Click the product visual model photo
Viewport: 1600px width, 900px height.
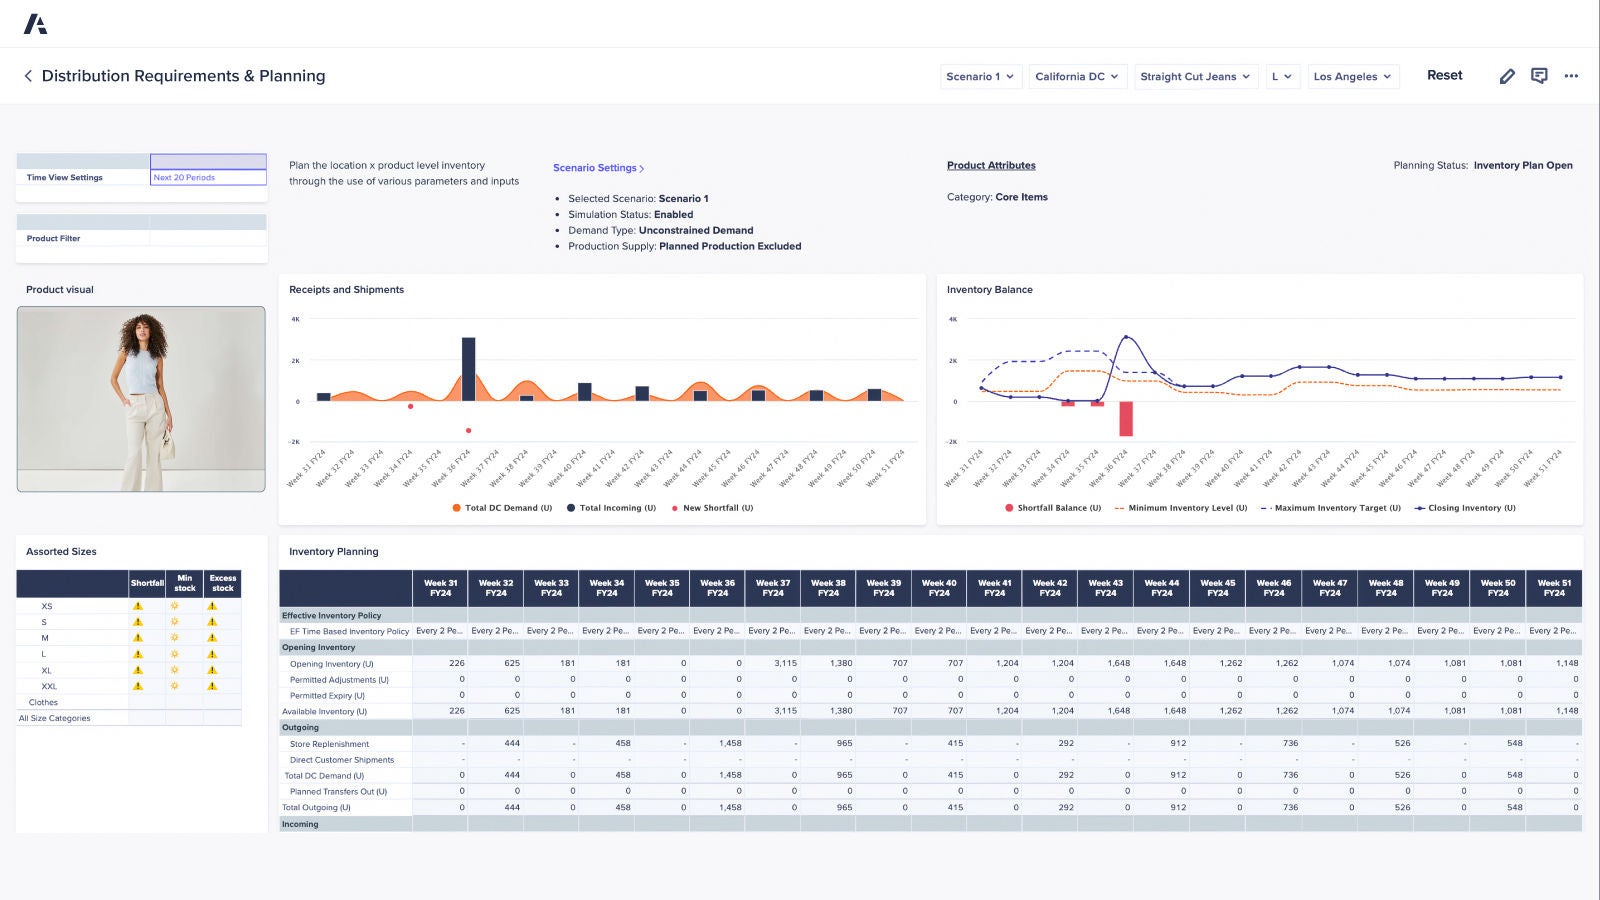[x=140, y=398]
